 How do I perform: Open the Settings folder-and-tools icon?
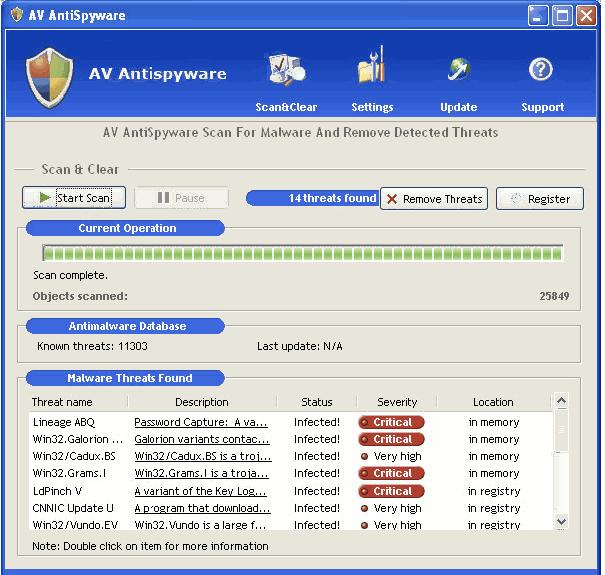371,66
